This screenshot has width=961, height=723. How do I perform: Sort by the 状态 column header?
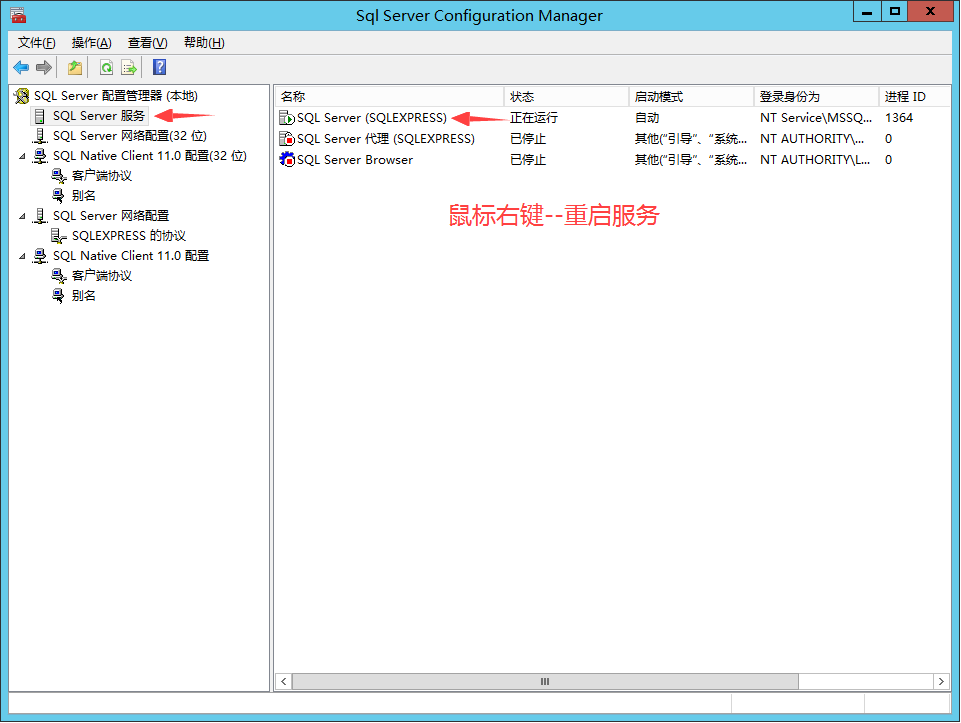[567, 97]
